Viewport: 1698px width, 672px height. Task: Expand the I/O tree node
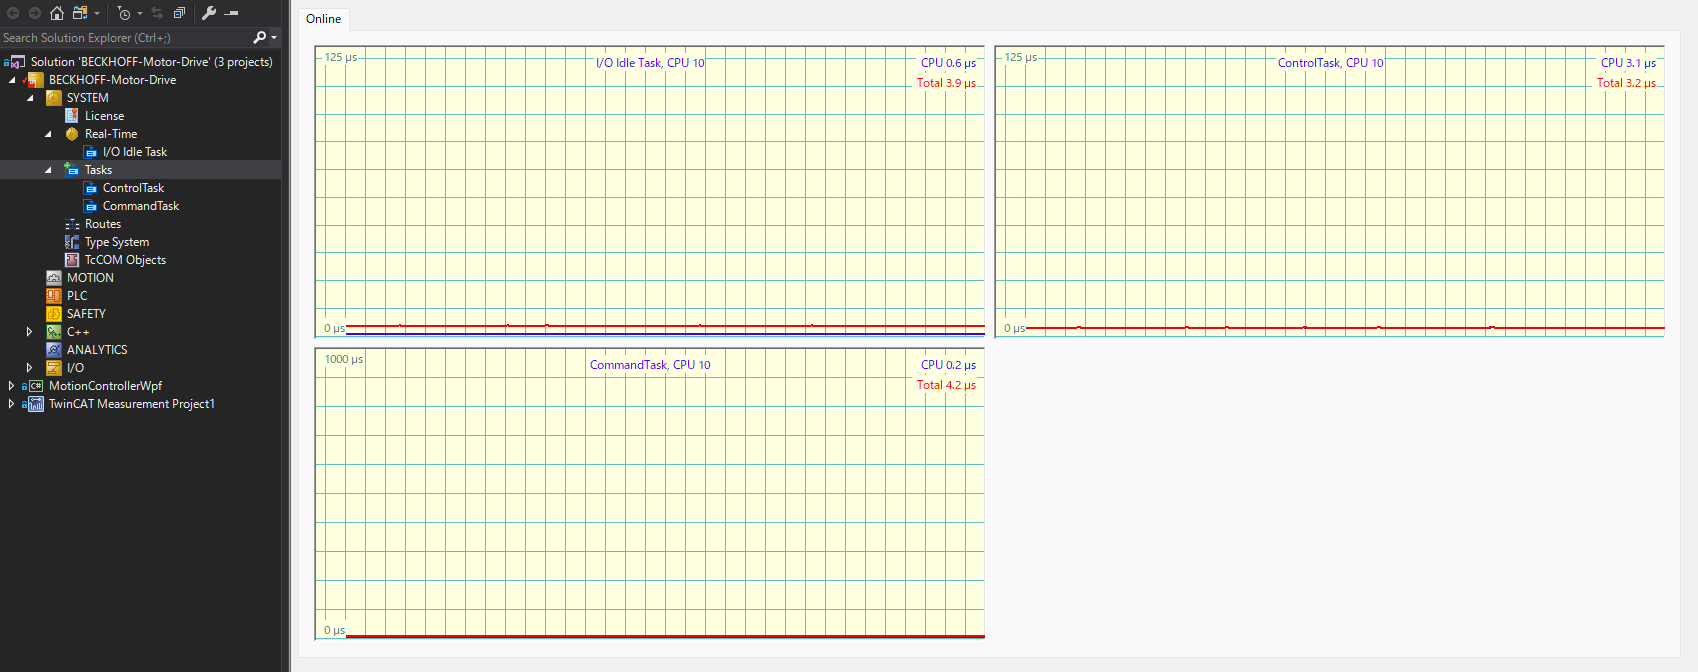[29, 368]
